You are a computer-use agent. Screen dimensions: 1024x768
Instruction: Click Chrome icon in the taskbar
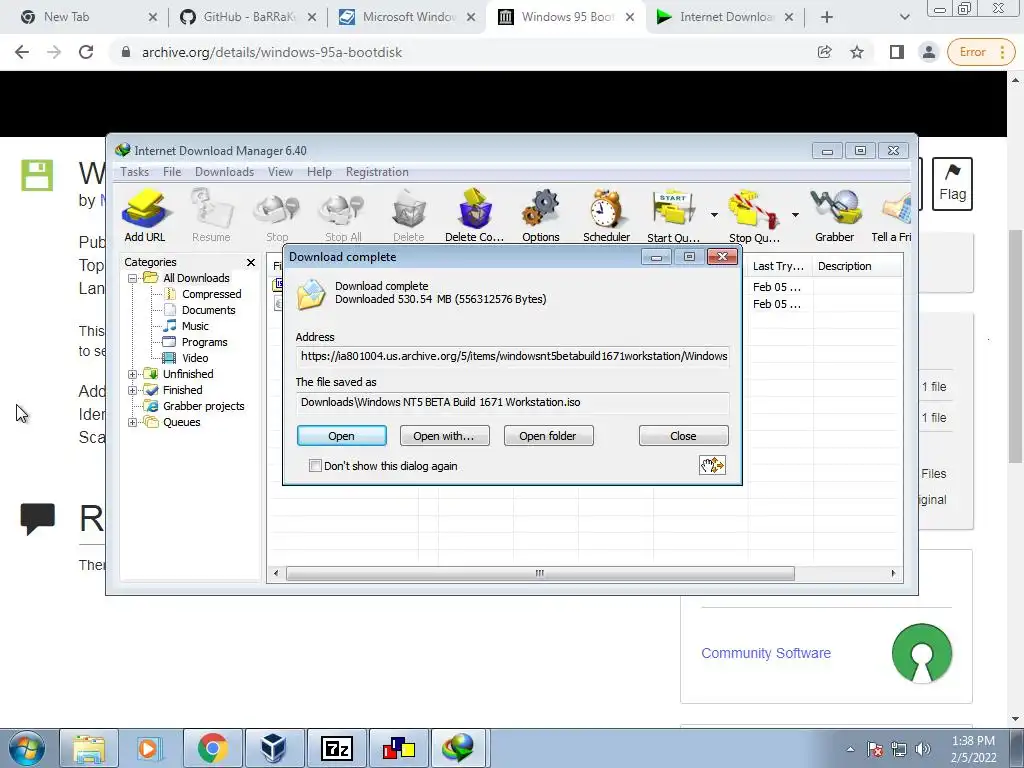[x=212, y=748]
